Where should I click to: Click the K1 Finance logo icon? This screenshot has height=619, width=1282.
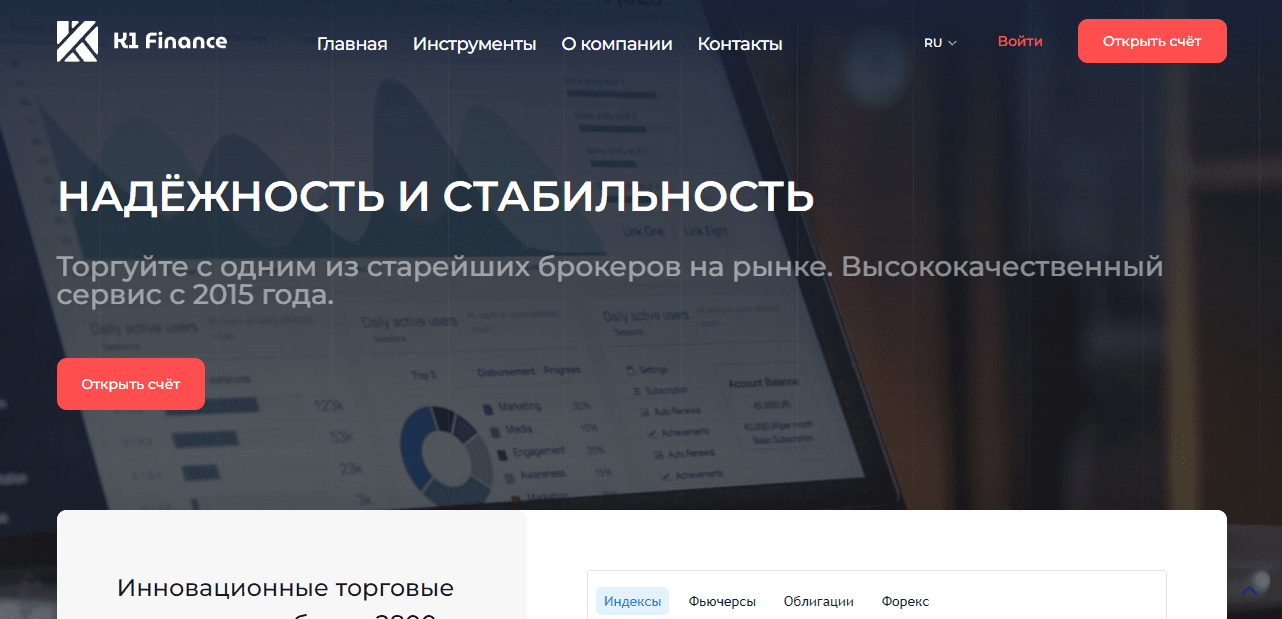[75, 41]
